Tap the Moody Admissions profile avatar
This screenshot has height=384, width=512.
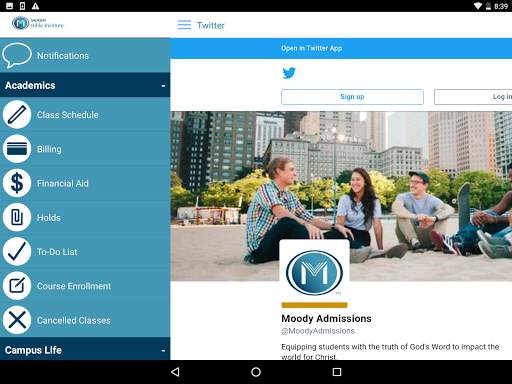click(314, 272)
